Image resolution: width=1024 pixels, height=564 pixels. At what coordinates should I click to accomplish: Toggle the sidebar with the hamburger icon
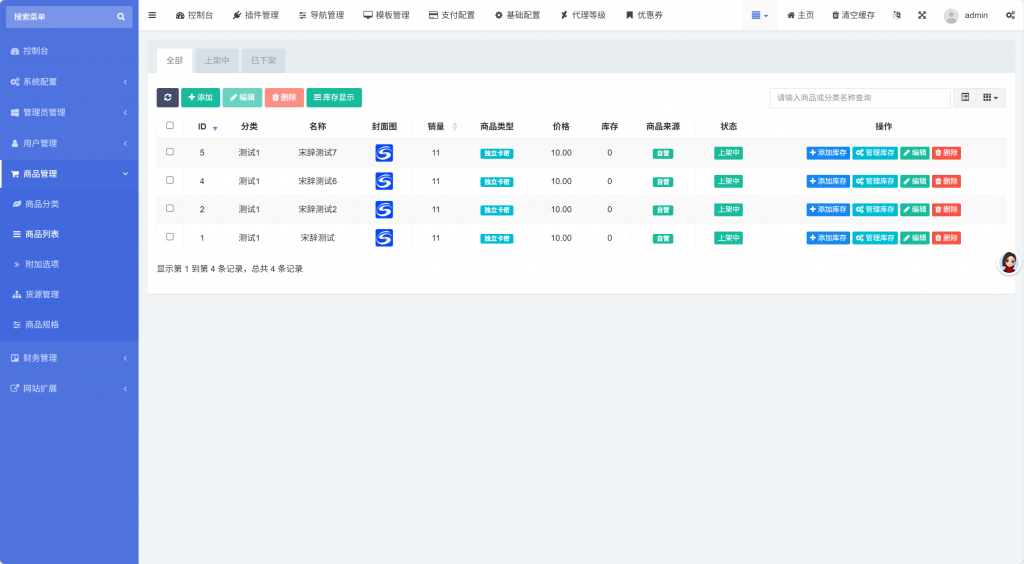(152, 15)
